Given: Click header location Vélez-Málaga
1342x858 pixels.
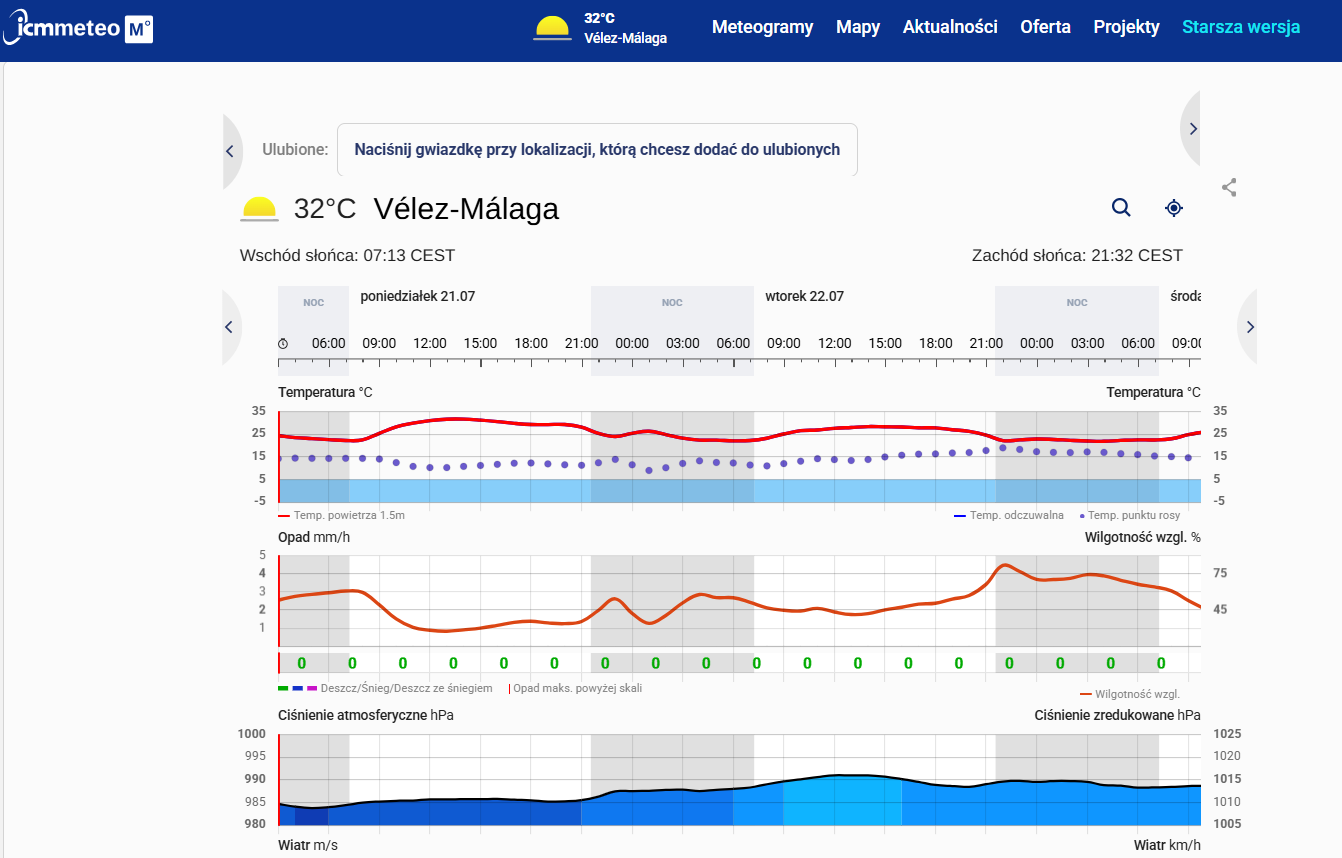Looking at the screenshot, I should point(625,38).
